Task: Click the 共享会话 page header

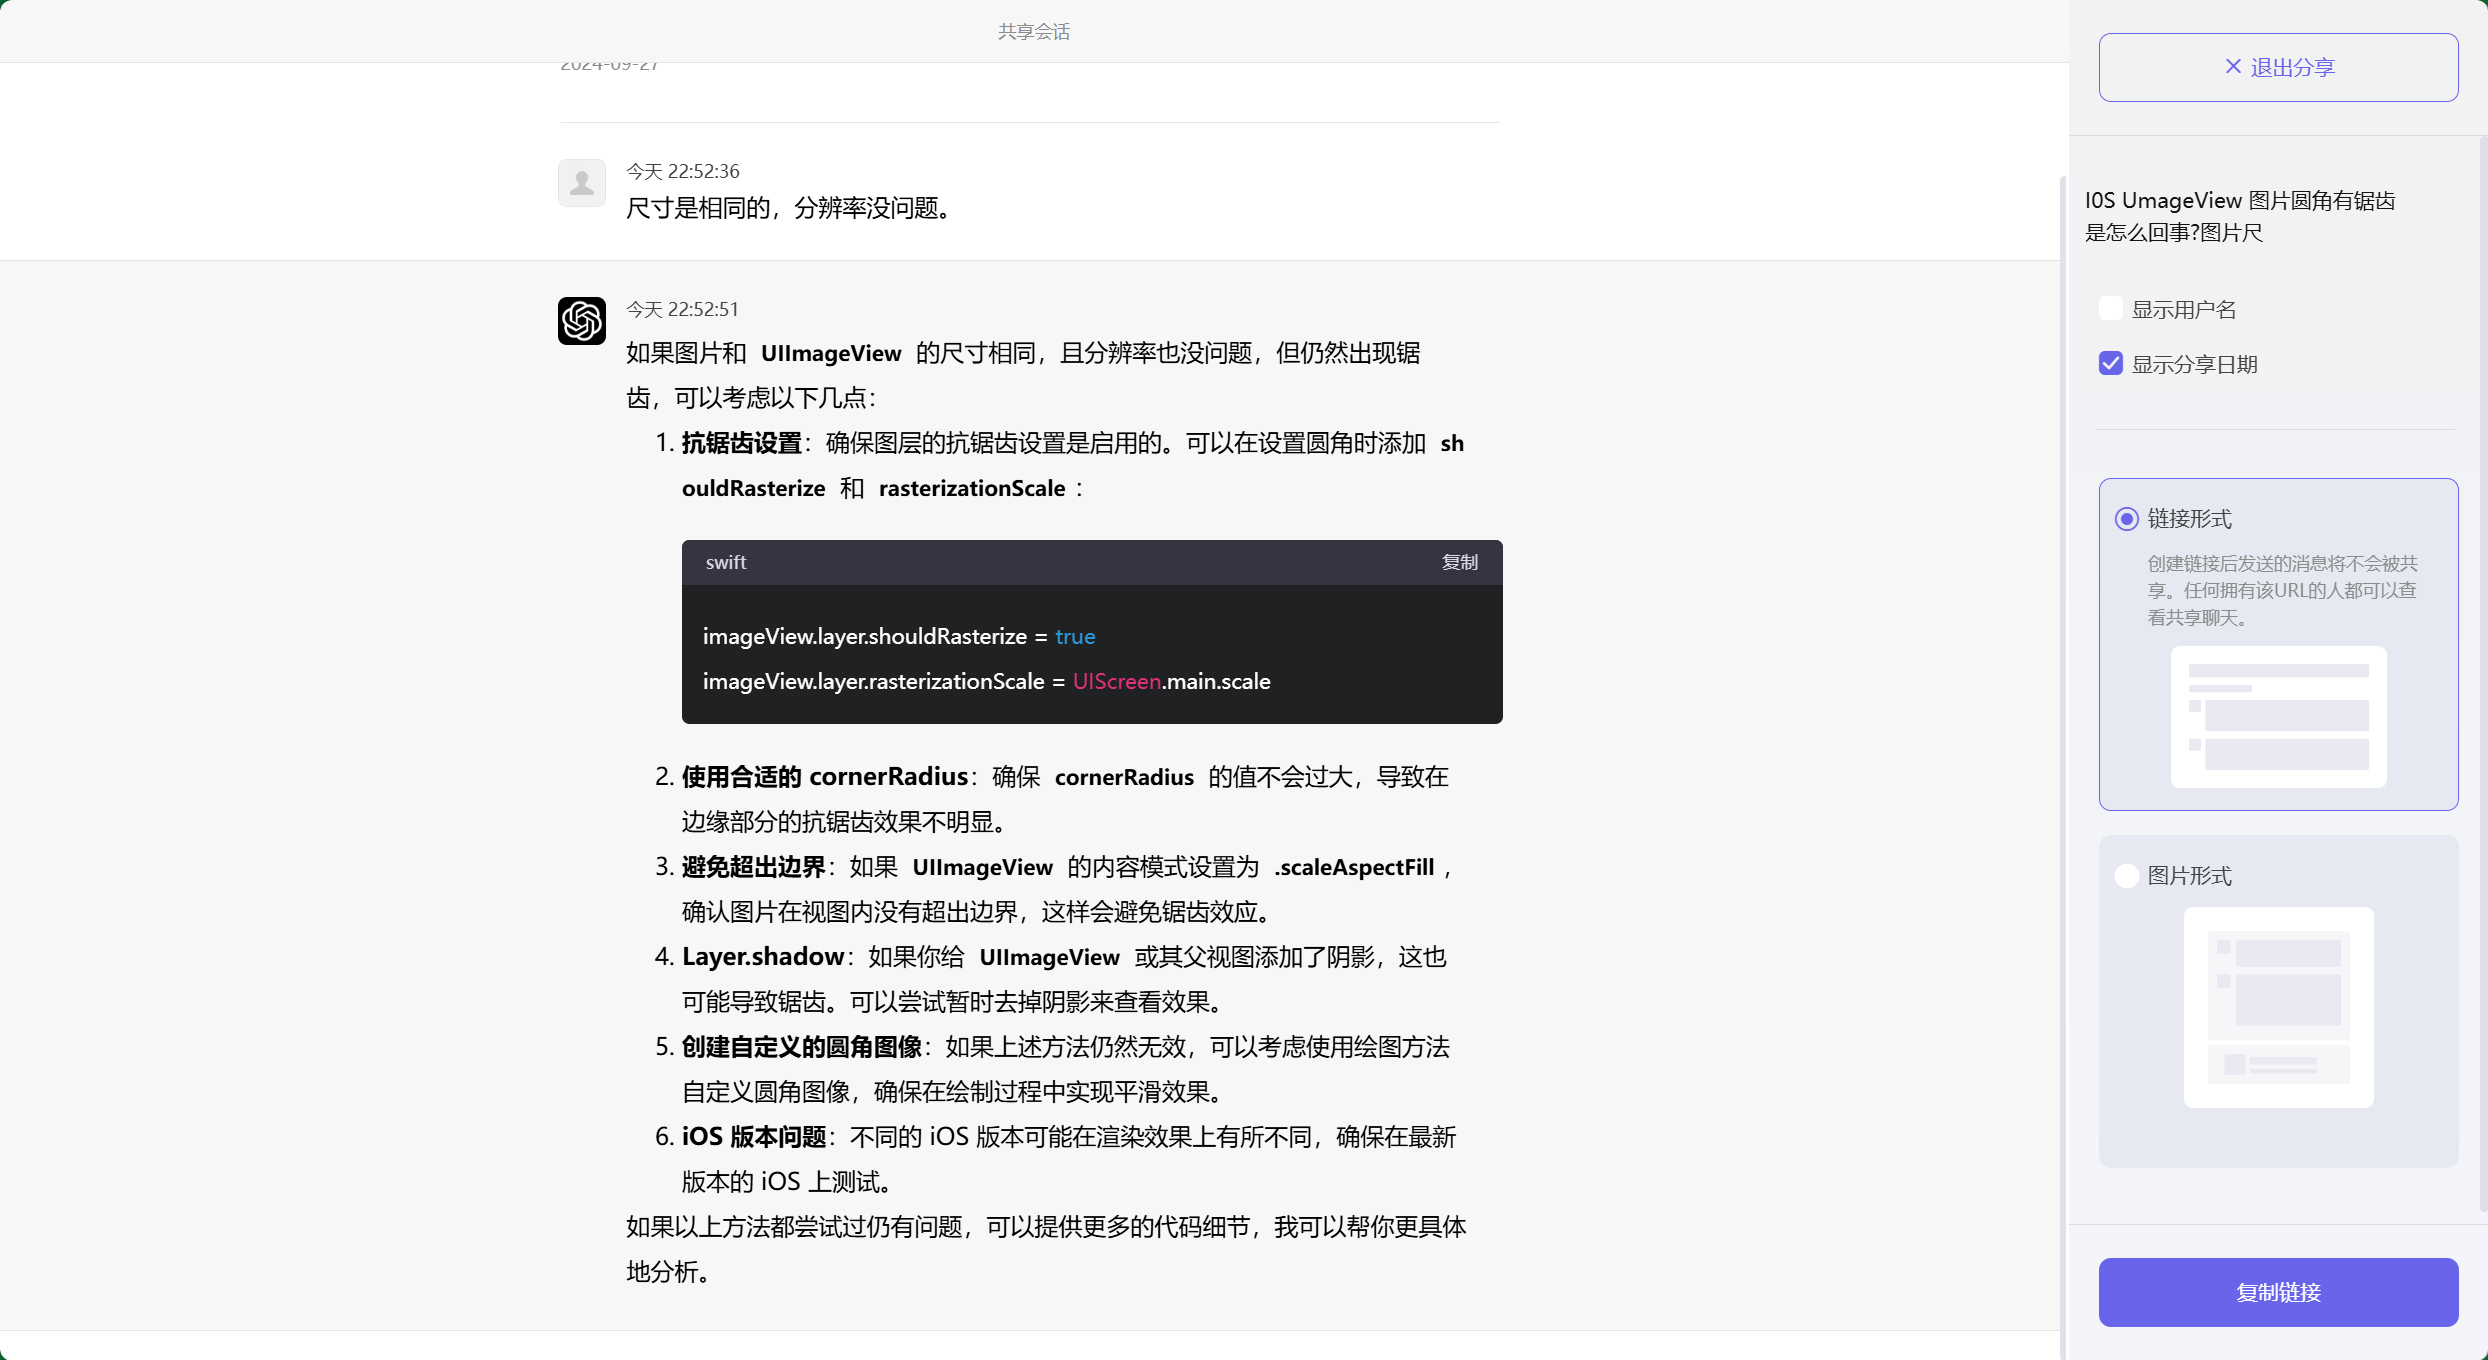Action: (1032, 31)
